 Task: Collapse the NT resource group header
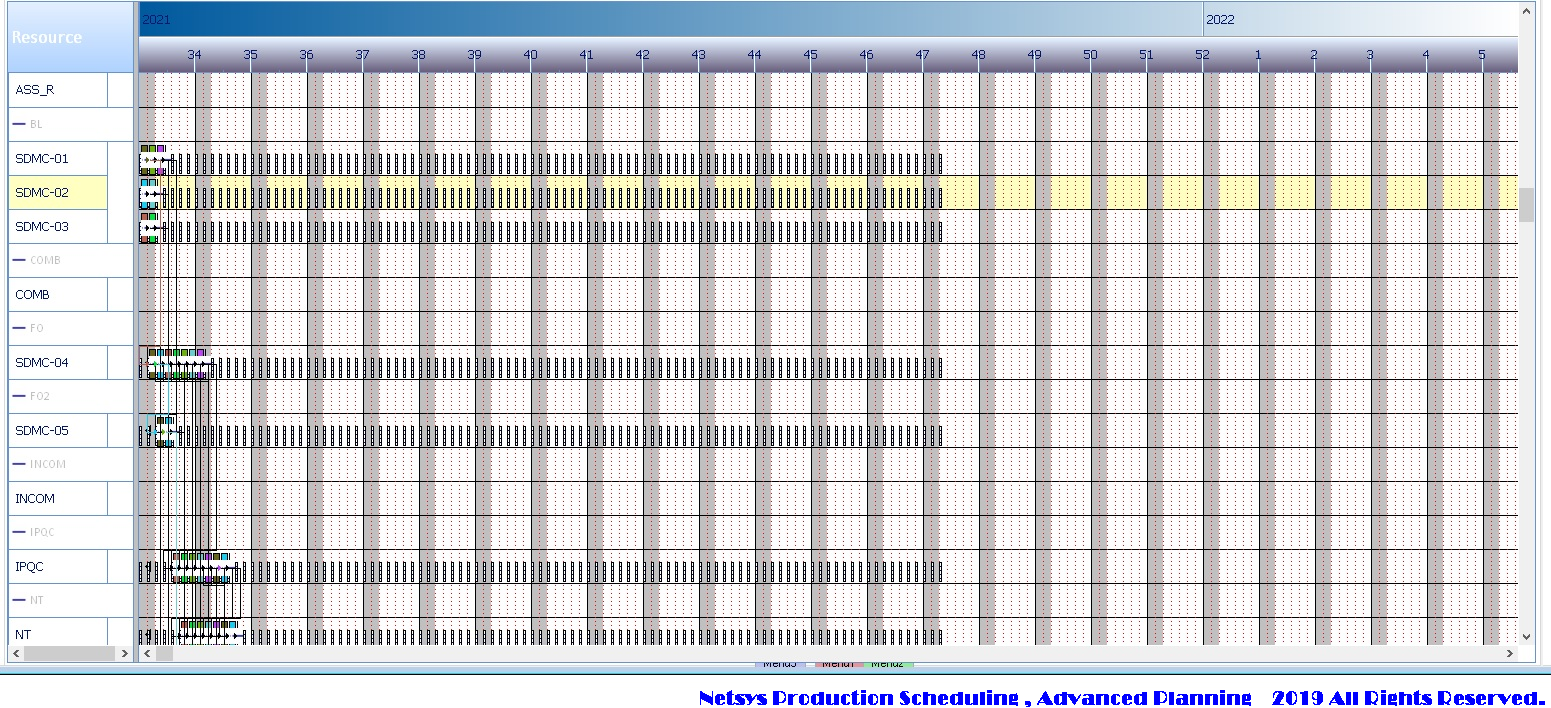click(19, 600)
